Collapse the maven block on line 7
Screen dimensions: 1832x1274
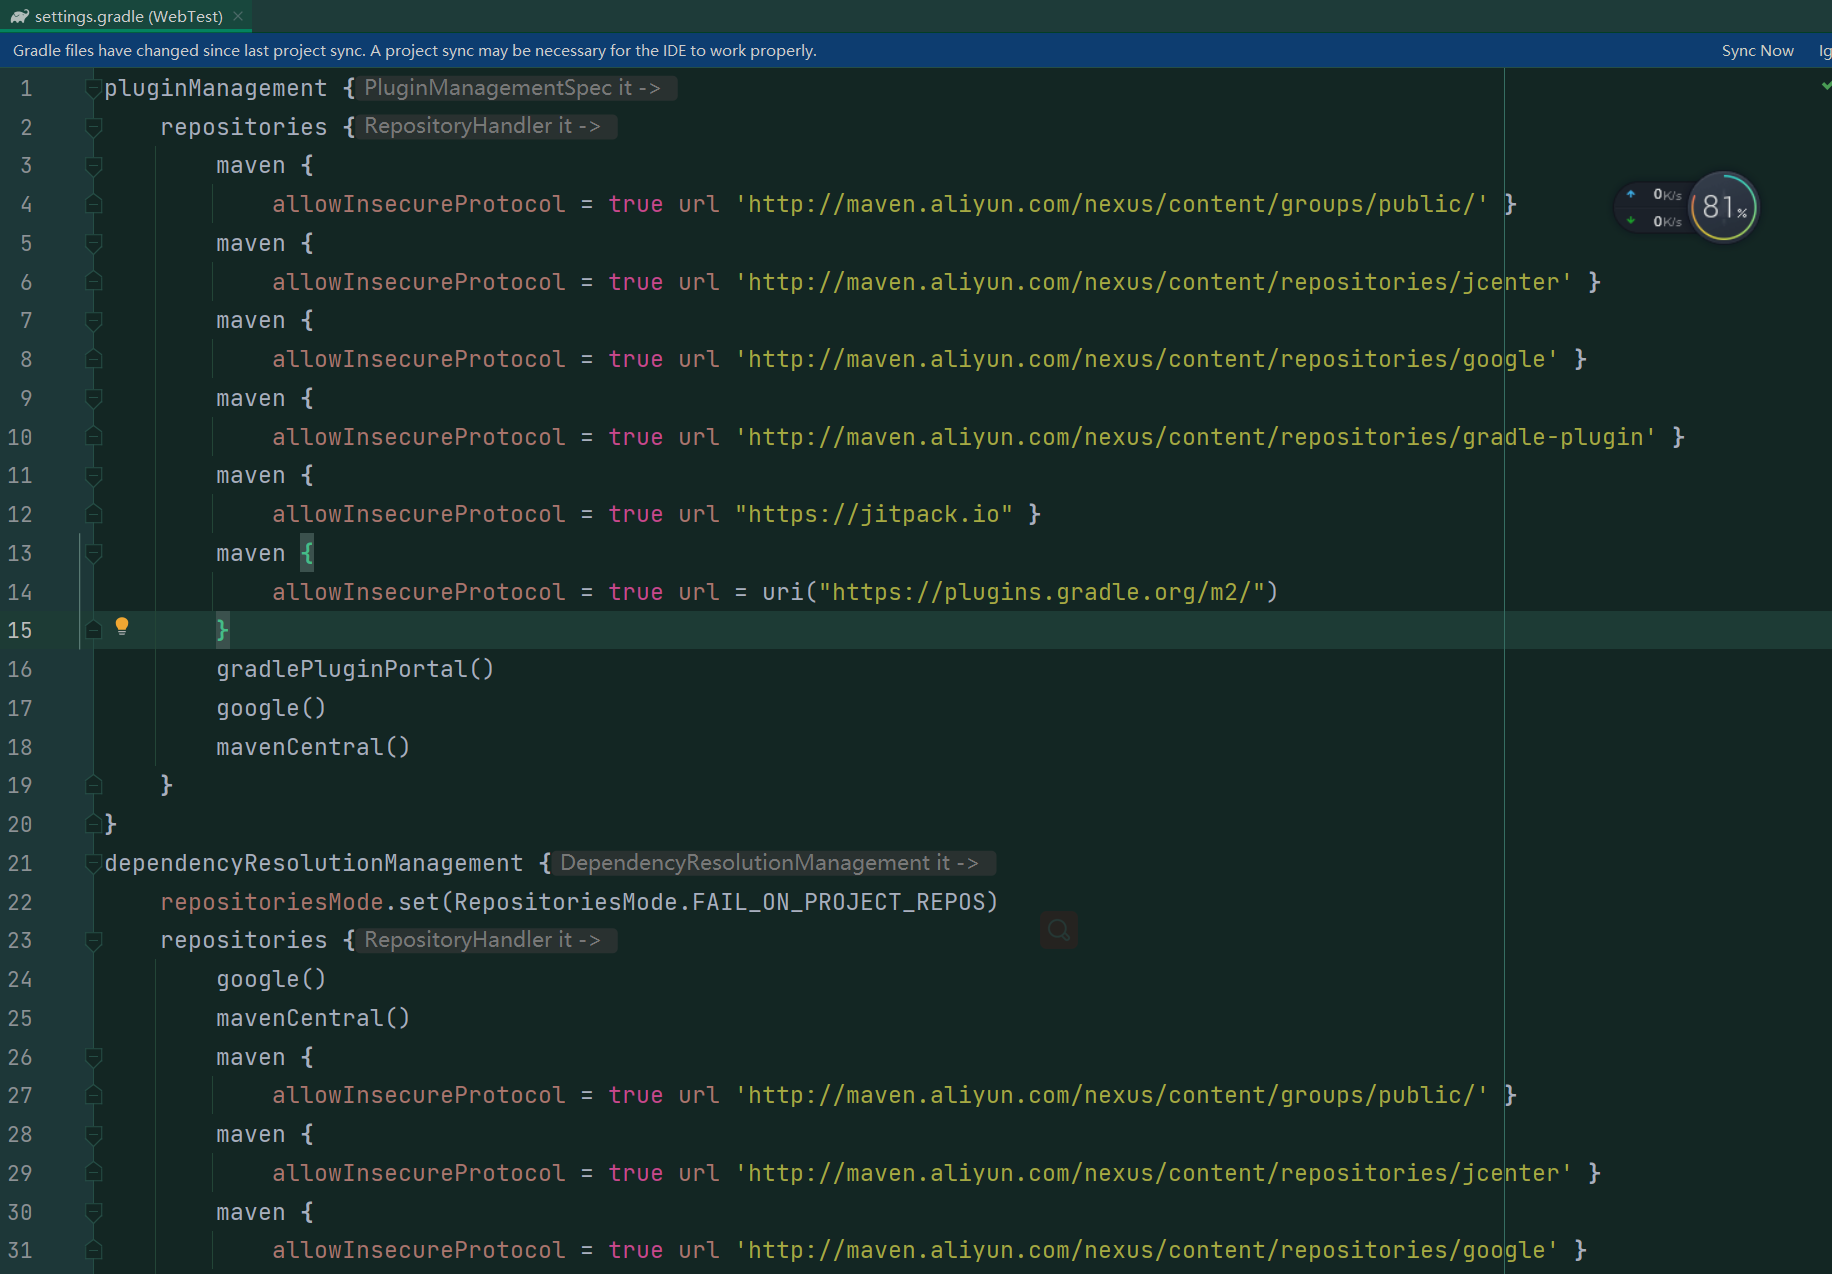(x=94, y=321)
